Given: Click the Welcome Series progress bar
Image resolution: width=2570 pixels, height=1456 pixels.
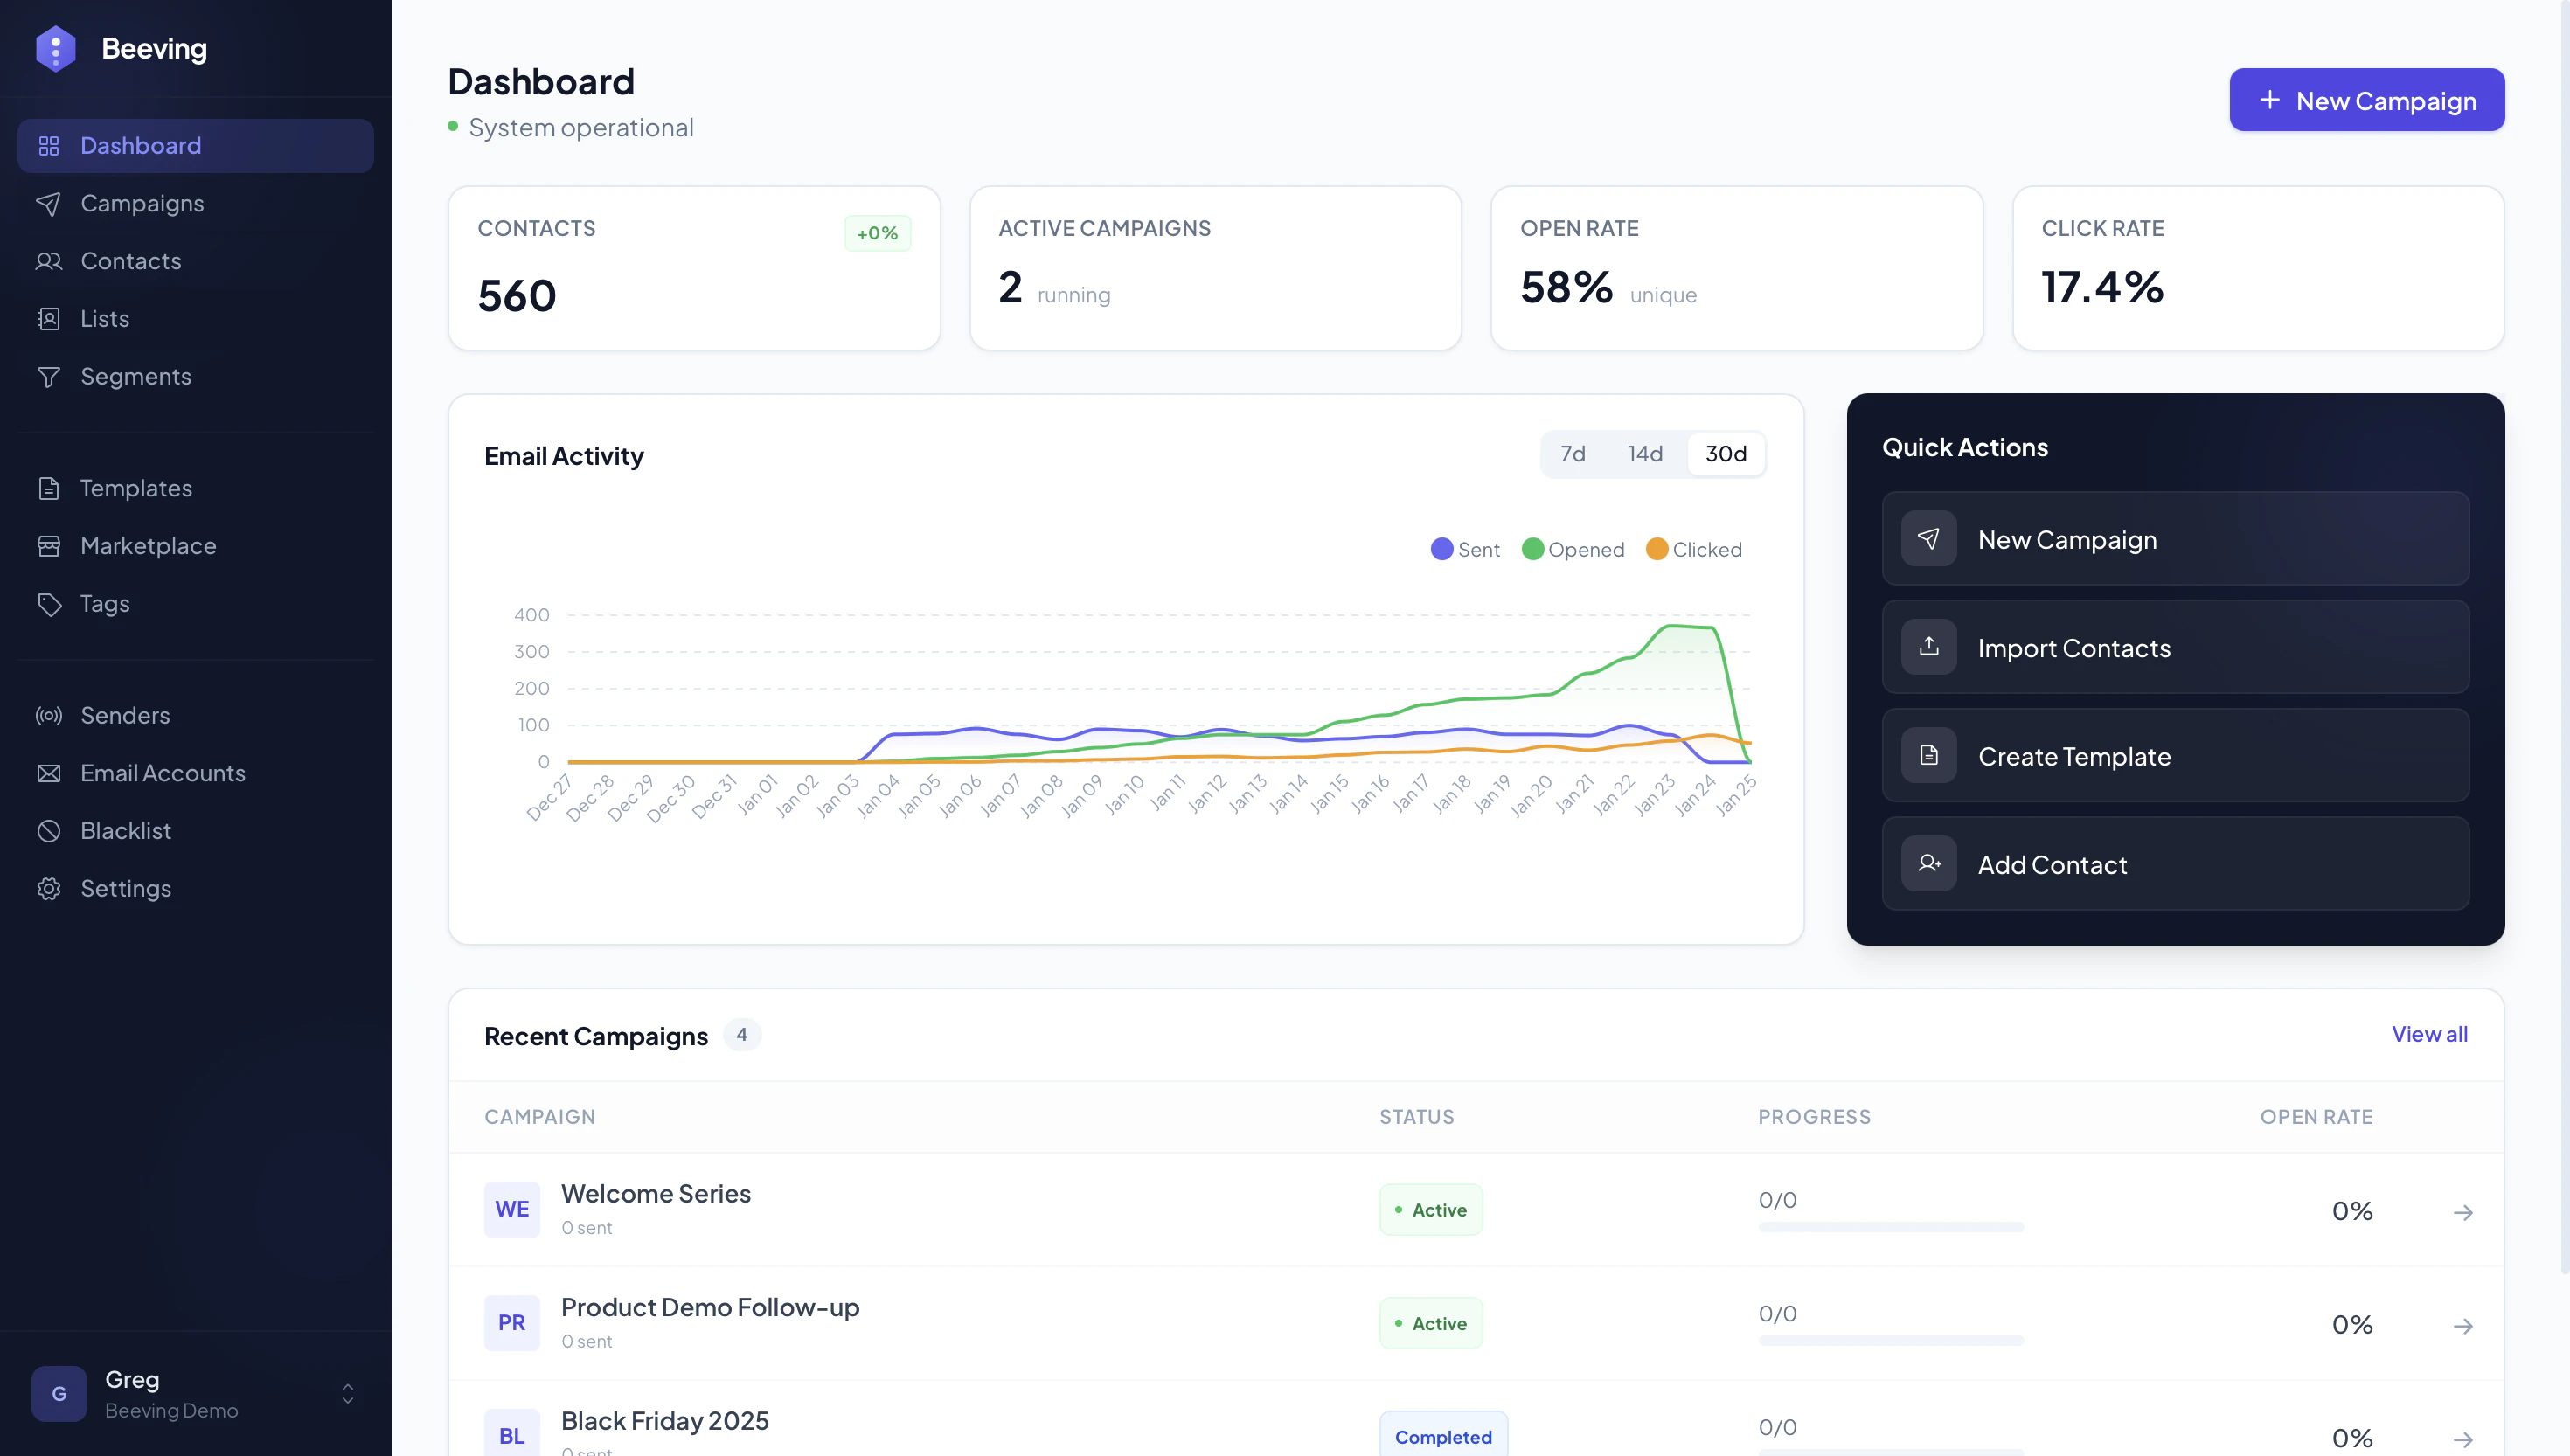Looking at the screenshot, I should tap(1890, 1228).
